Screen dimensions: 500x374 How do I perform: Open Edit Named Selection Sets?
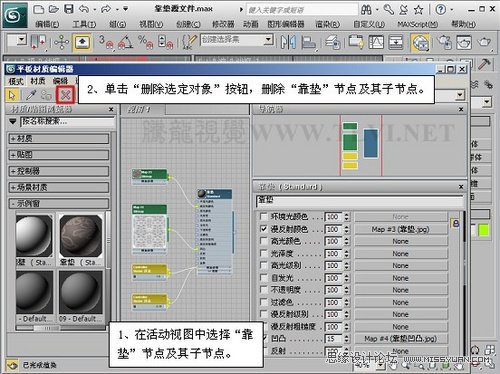[x=190, y=42]
